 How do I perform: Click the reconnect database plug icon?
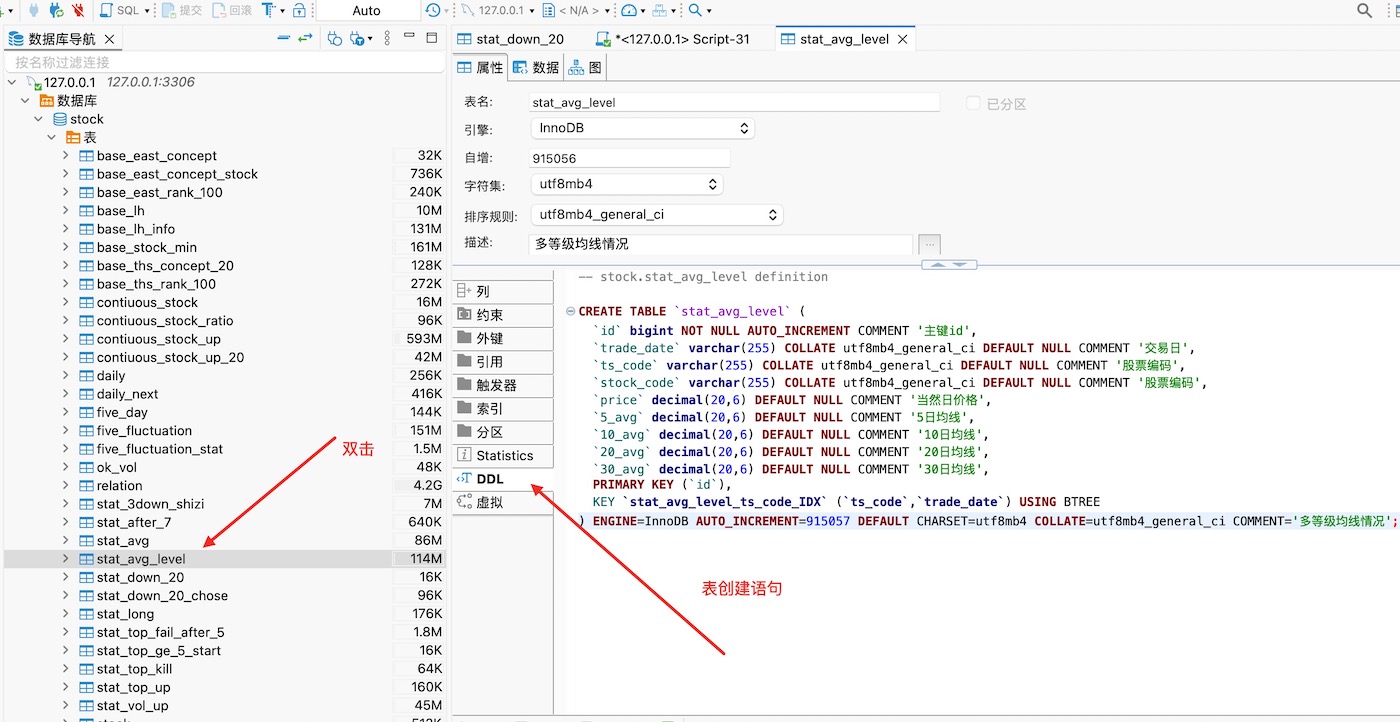pyautogui.click(x=56, y=10)
